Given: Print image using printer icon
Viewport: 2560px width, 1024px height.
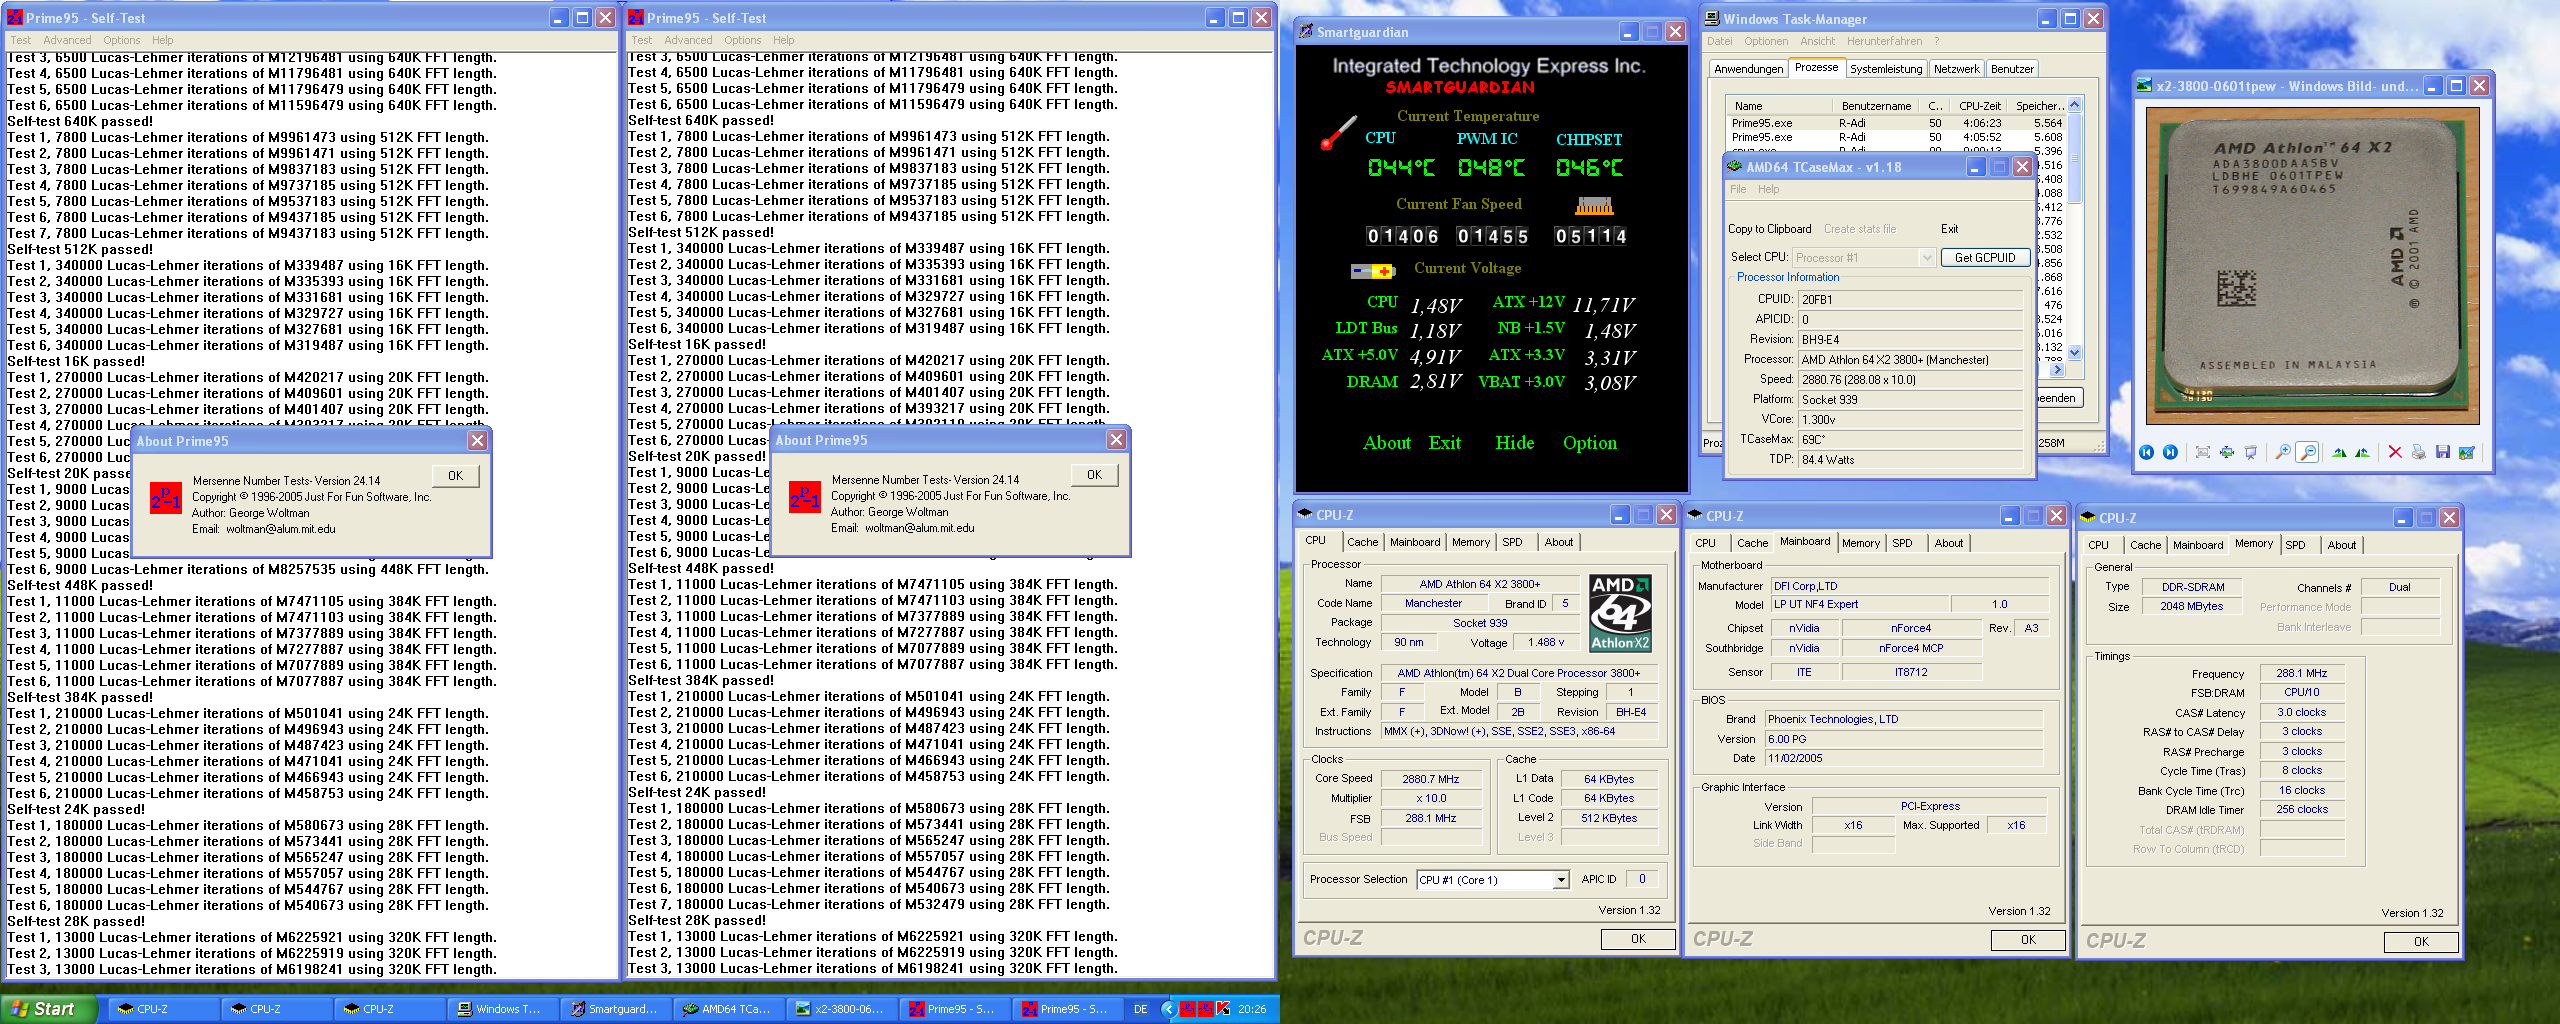Looking at the screenshot, I should (2419, 452).
